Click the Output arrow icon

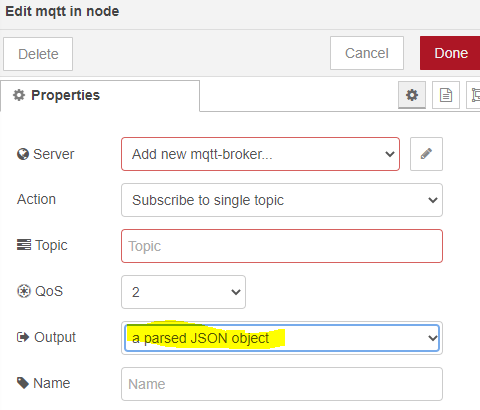pos(23,337)
